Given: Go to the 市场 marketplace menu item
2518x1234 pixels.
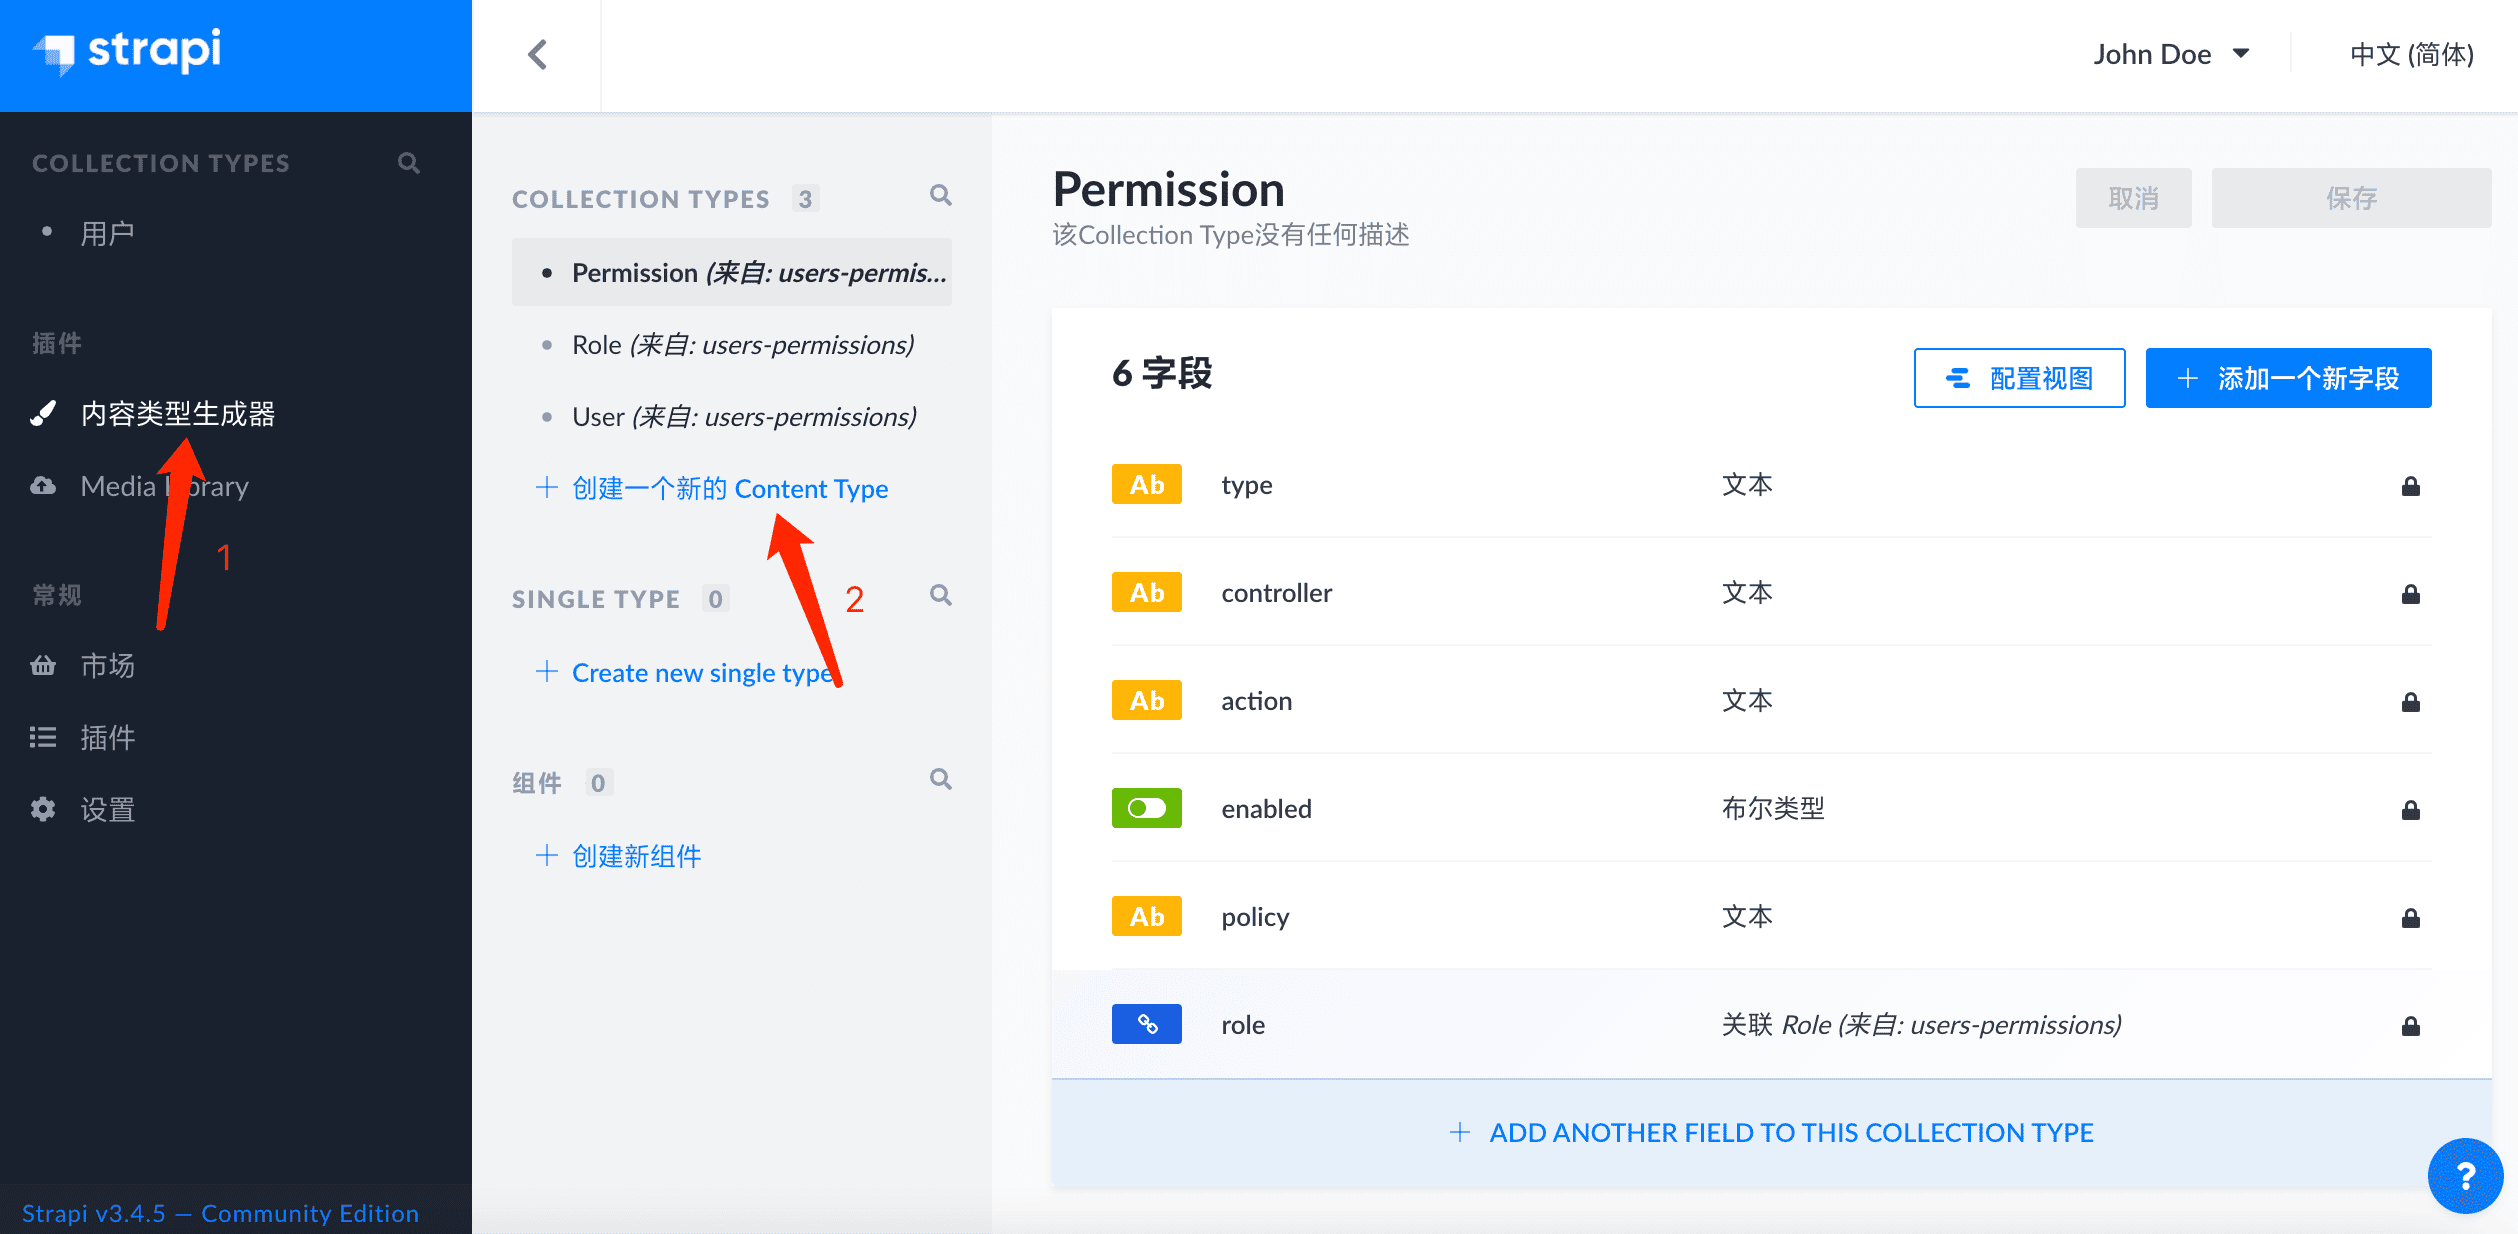Looking at the screenshot, I should tap(107, 665).
